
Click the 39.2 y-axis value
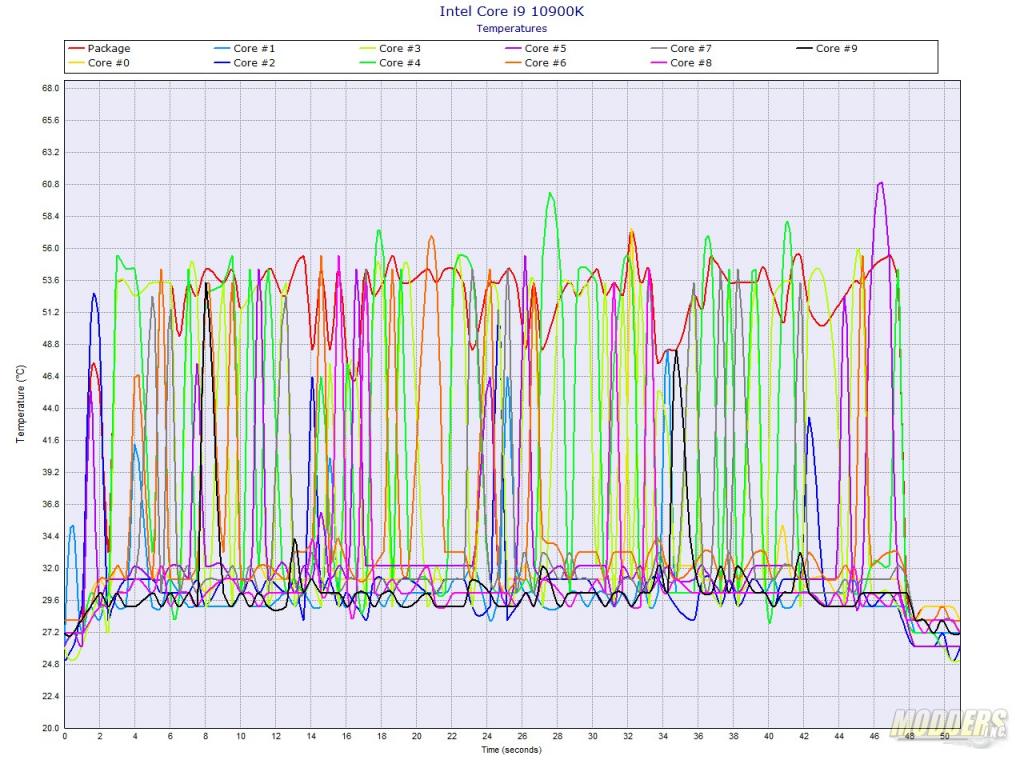click(51, 472)
